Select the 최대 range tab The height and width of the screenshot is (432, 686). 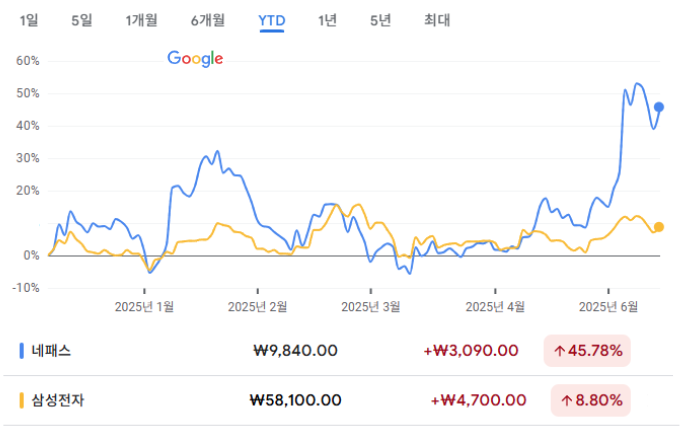pos(437,20)
